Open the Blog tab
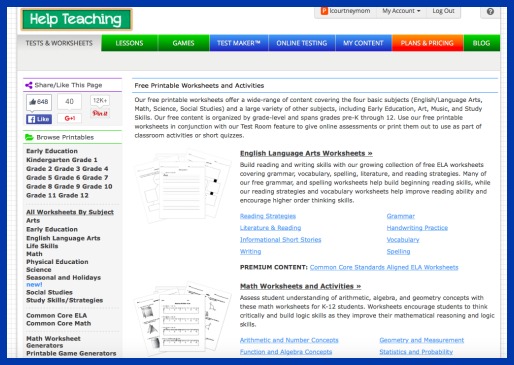Screen dimensions: 514x365 click(481, 43)
